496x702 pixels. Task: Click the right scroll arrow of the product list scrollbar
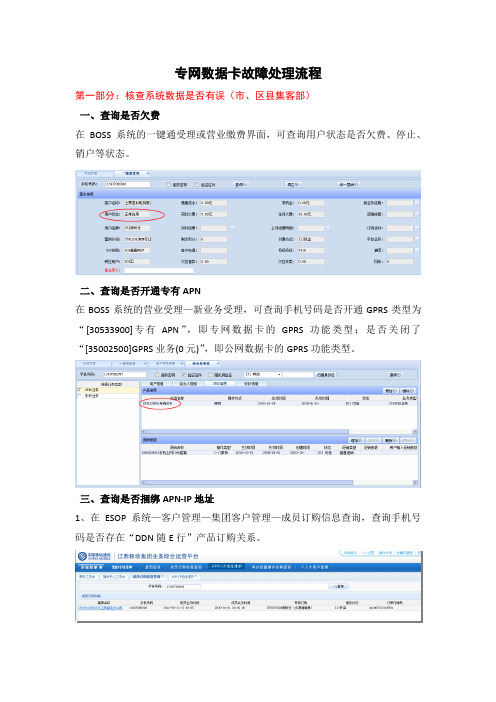[415, 432]
